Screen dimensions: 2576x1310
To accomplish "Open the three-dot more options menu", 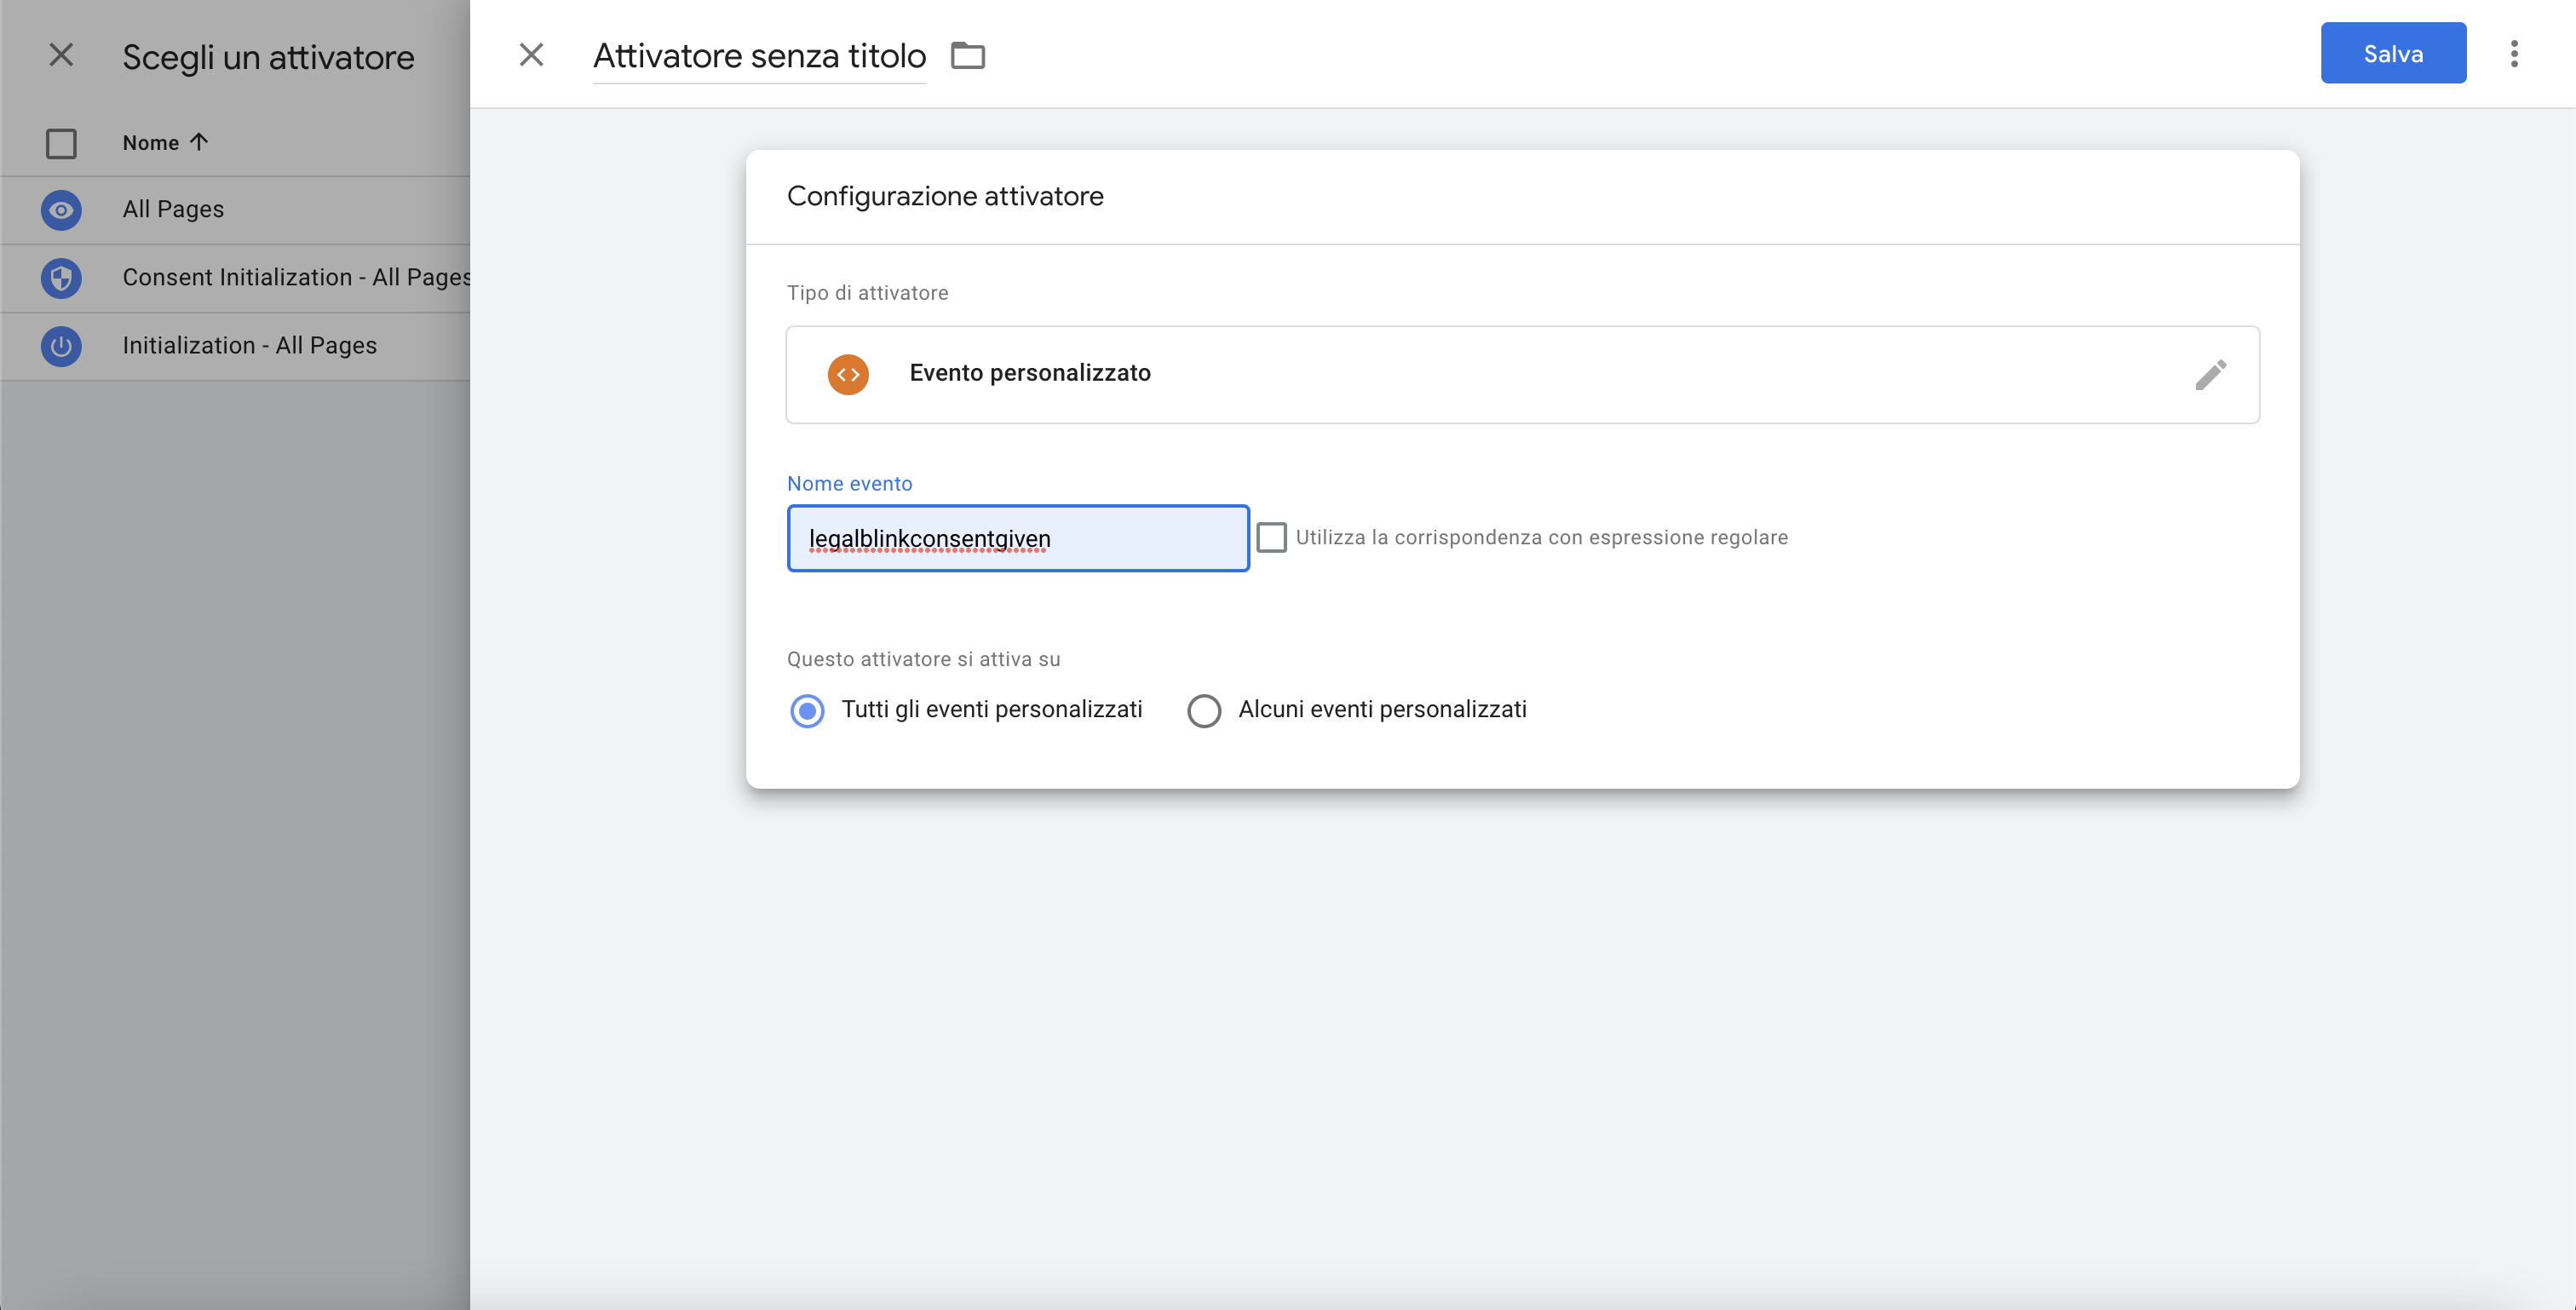I will [2514, 54].
